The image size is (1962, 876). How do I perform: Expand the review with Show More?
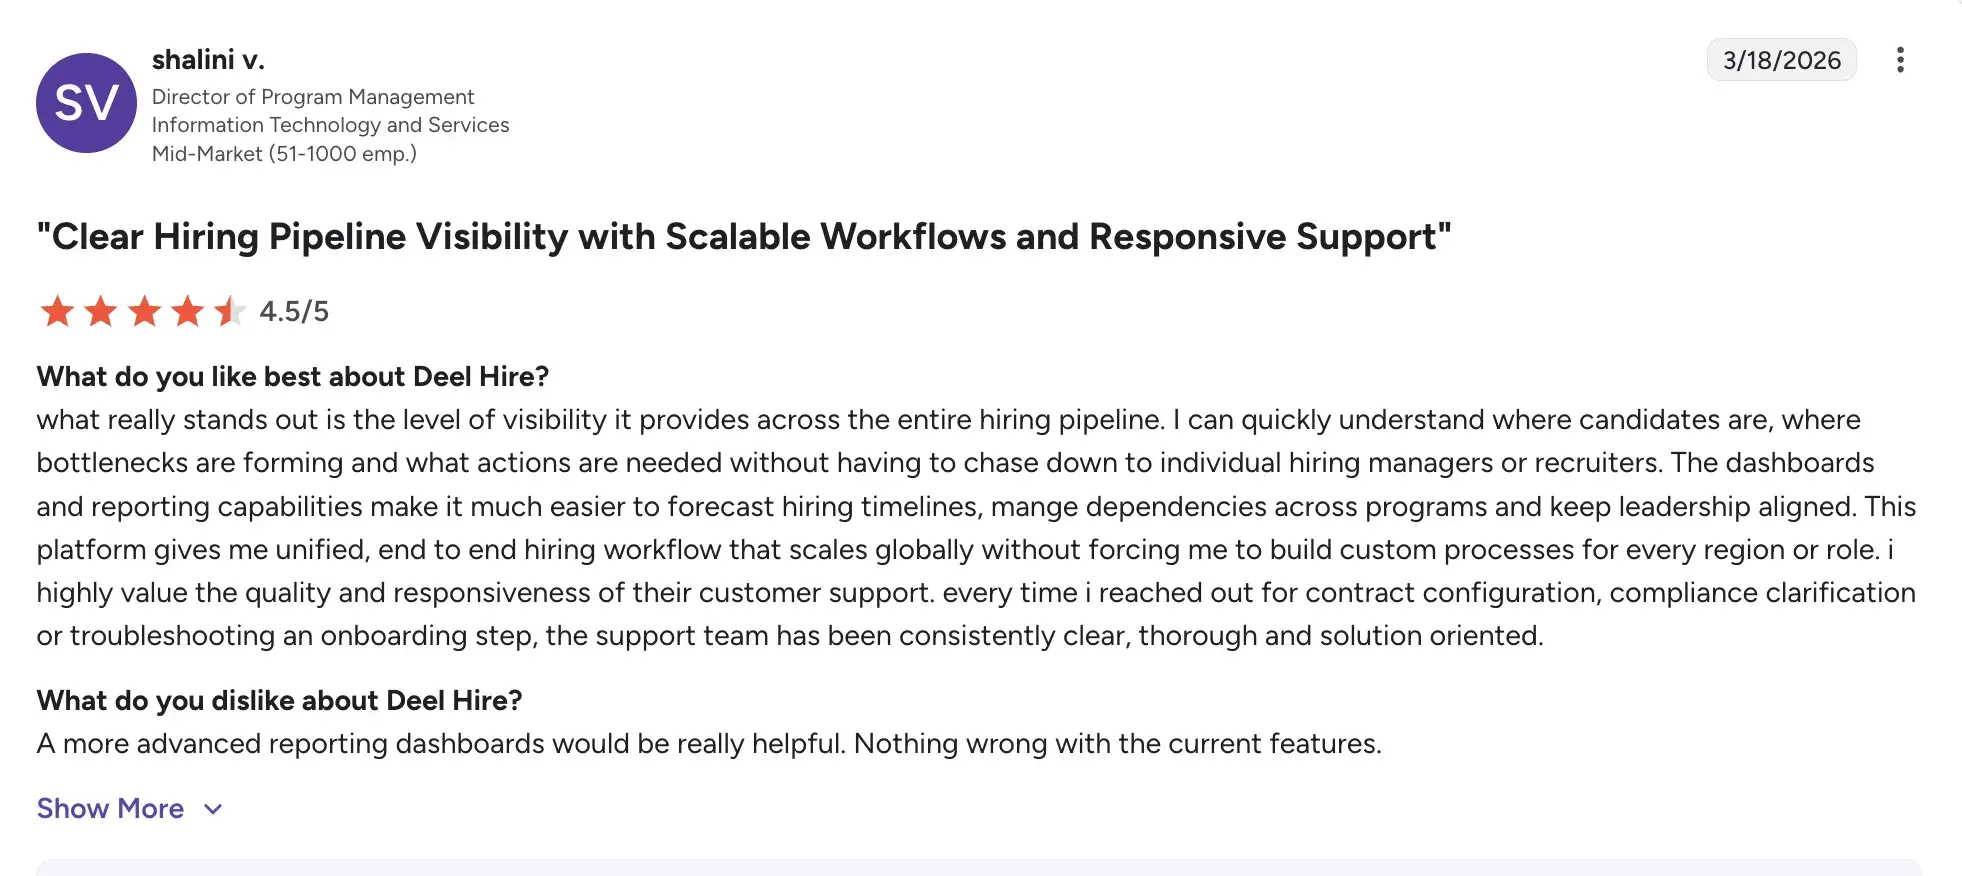[110, 808]
